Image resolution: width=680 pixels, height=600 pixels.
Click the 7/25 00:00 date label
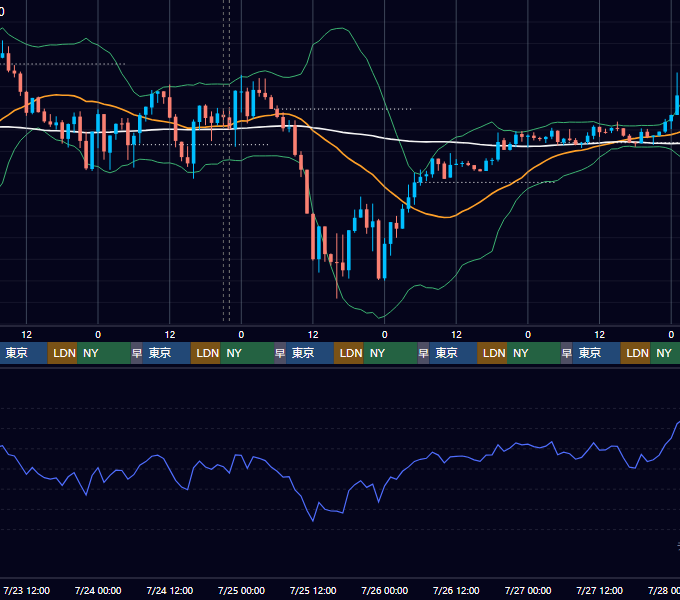[x=241, y=590]
